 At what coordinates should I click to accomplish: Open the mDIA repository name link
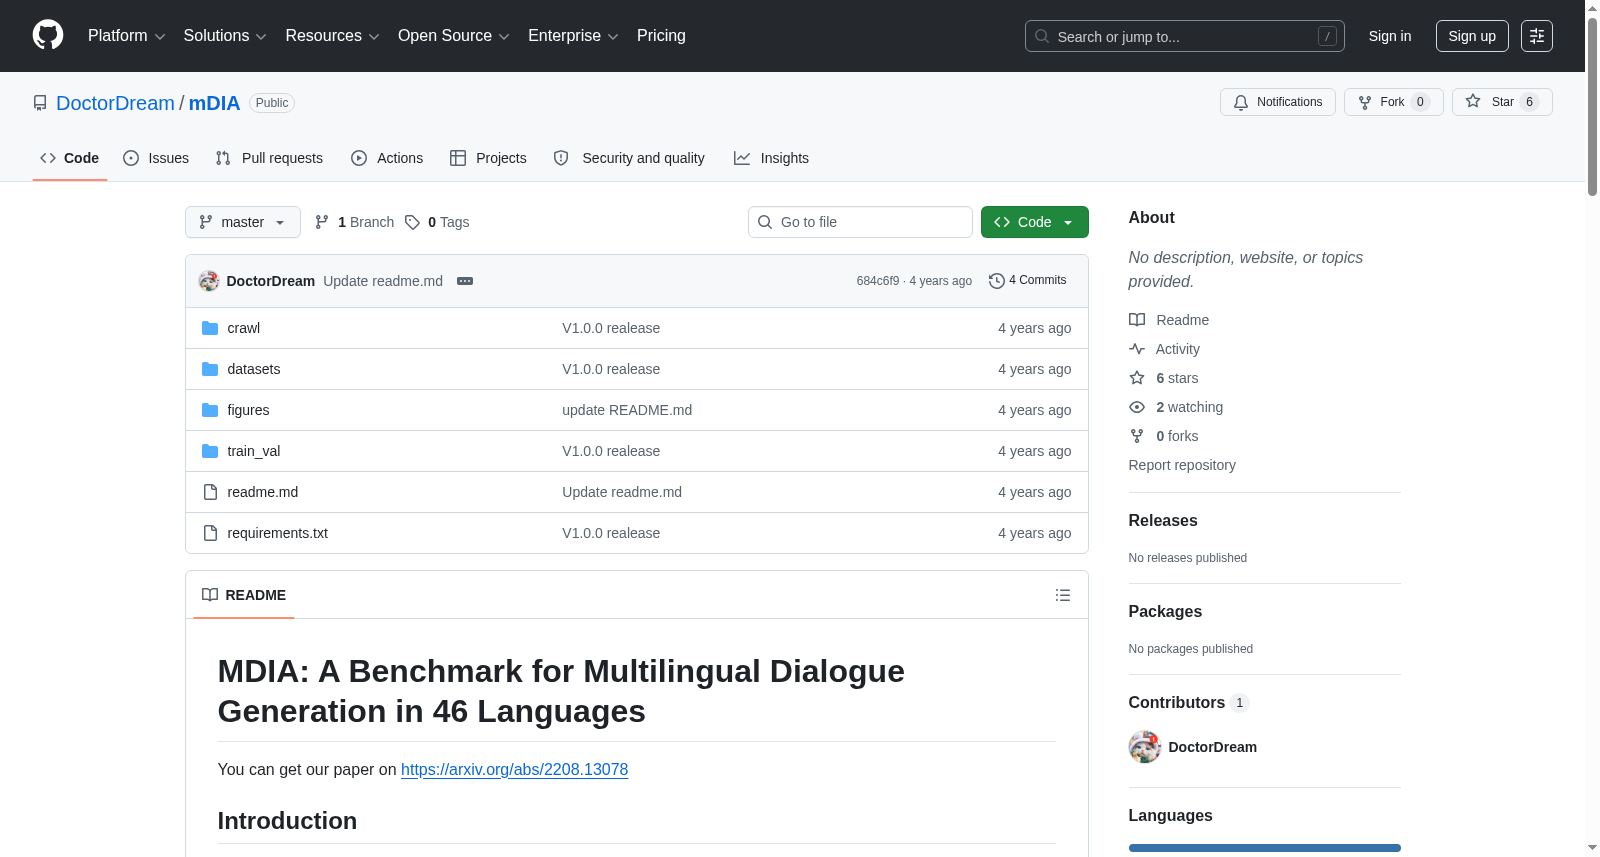[214, 103]
